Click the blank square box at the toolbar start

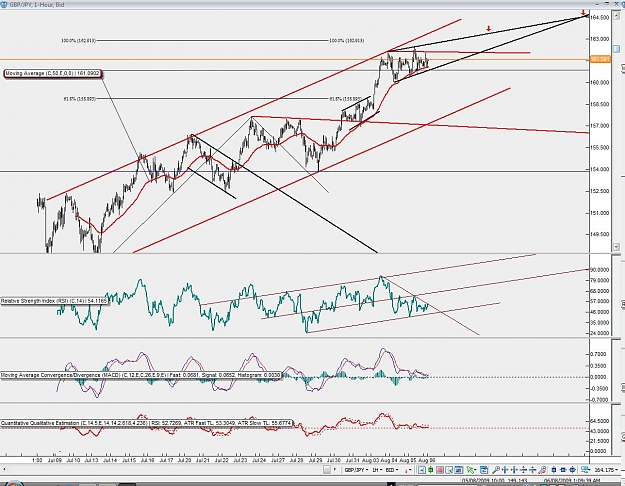pyautogui.click(x=327, y=470)
